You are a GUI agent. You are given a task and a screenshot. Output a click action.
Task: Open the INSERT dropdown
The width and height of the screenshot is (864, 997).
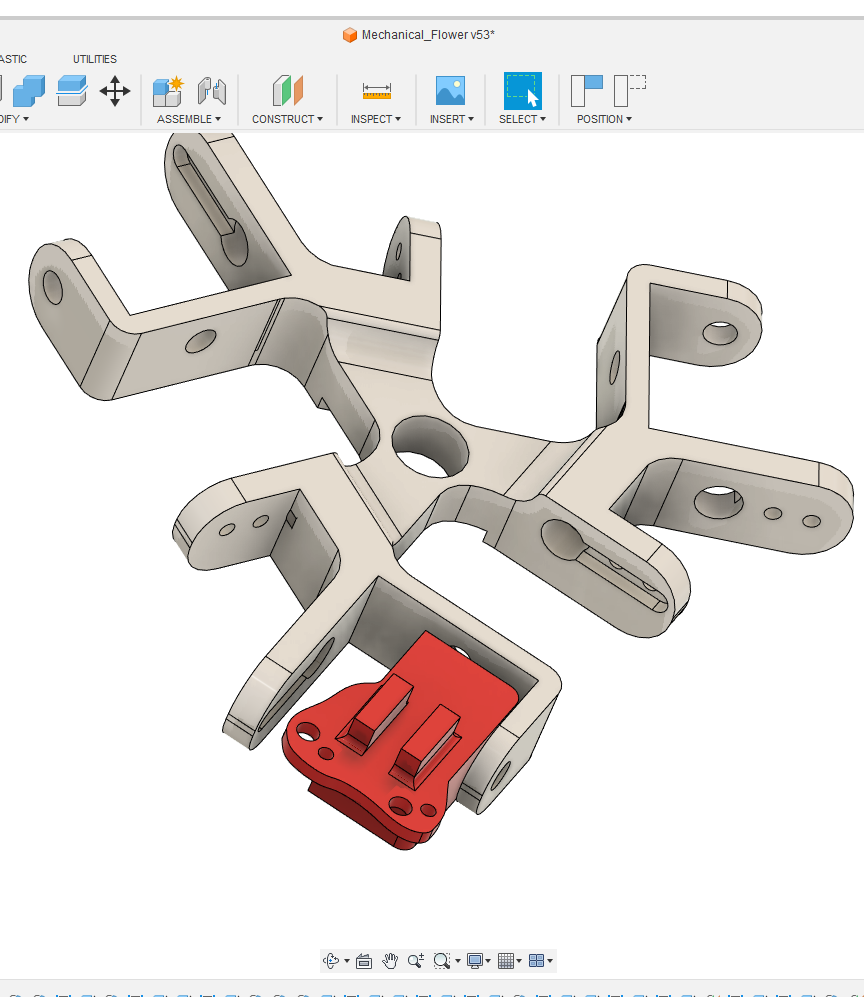click(451, 119)
